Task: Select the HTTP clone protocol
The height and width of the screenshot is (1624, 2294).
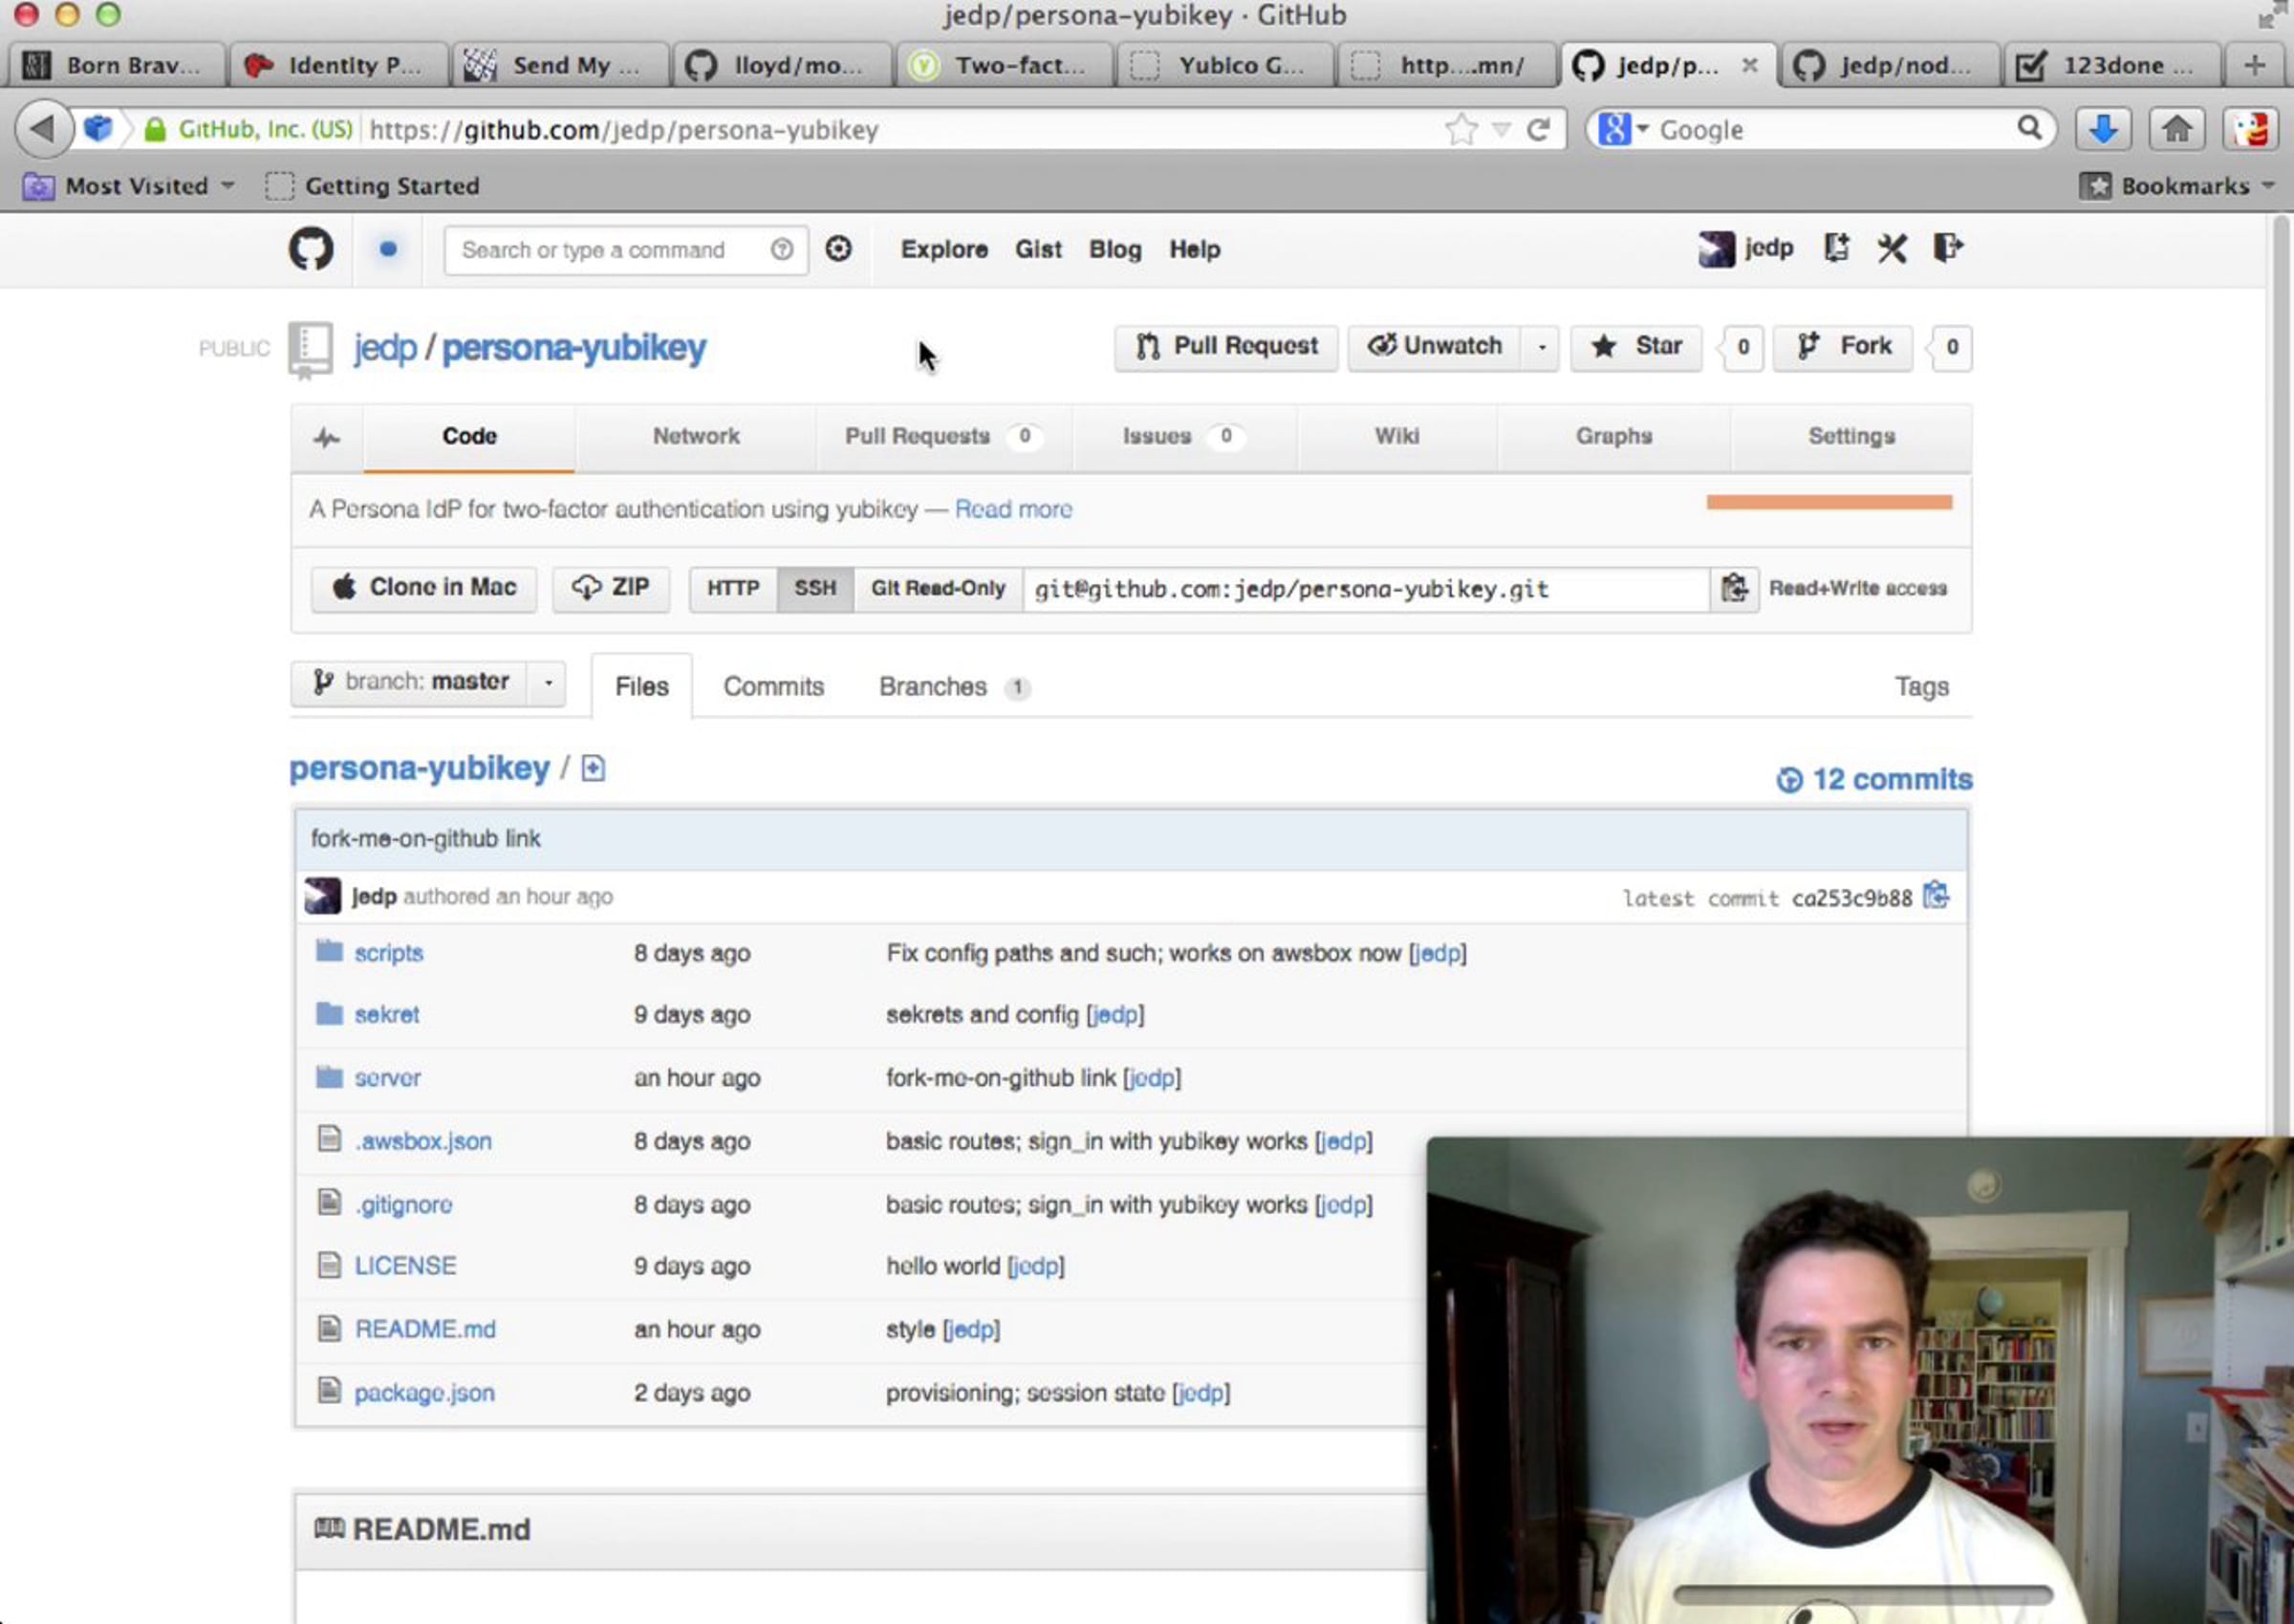Action: tap(733, 588)
